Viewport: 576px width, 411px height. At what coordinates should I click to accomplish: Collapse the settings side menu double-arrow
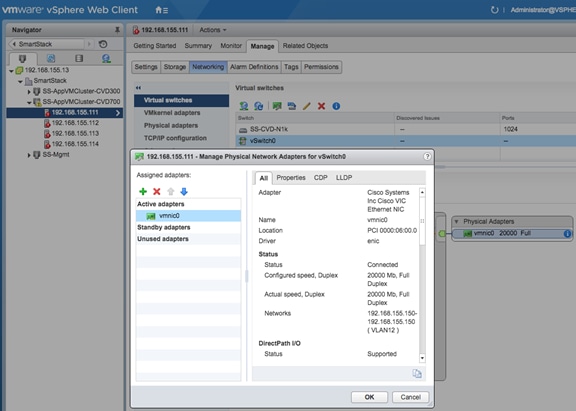click(x=138, y=88)
